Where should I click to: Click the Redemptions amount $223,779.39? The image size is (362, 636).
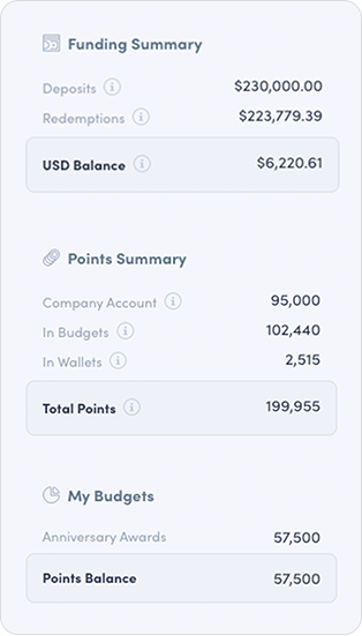[x=280, y=116]
